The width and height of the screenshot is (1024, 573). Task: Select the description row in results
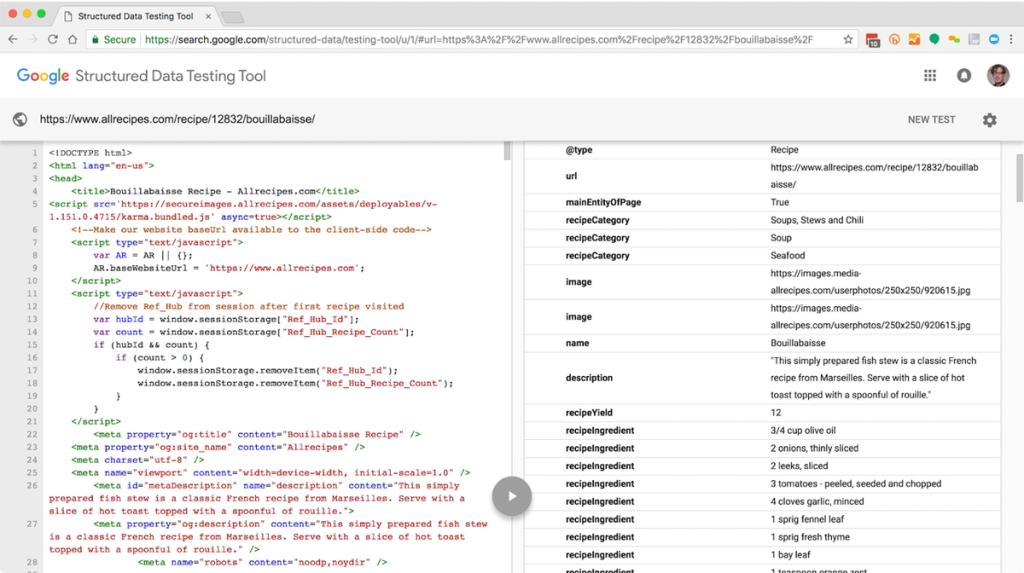[x=762, y=378]
